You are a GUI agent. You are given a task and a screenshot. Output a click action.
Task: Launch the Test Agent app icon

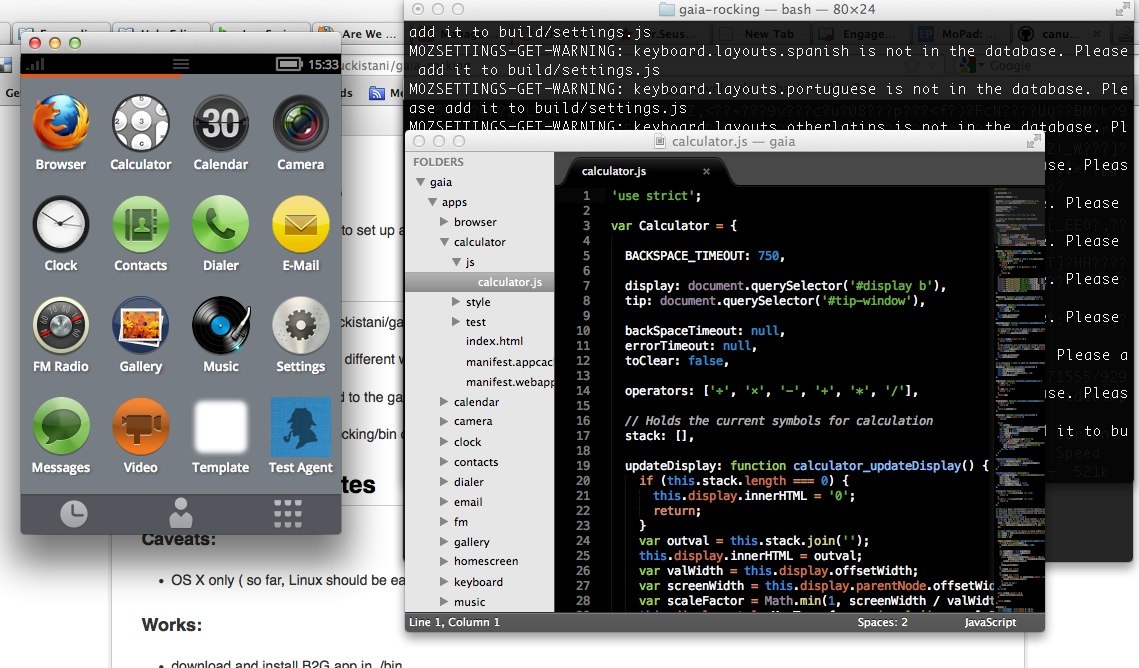301,426
